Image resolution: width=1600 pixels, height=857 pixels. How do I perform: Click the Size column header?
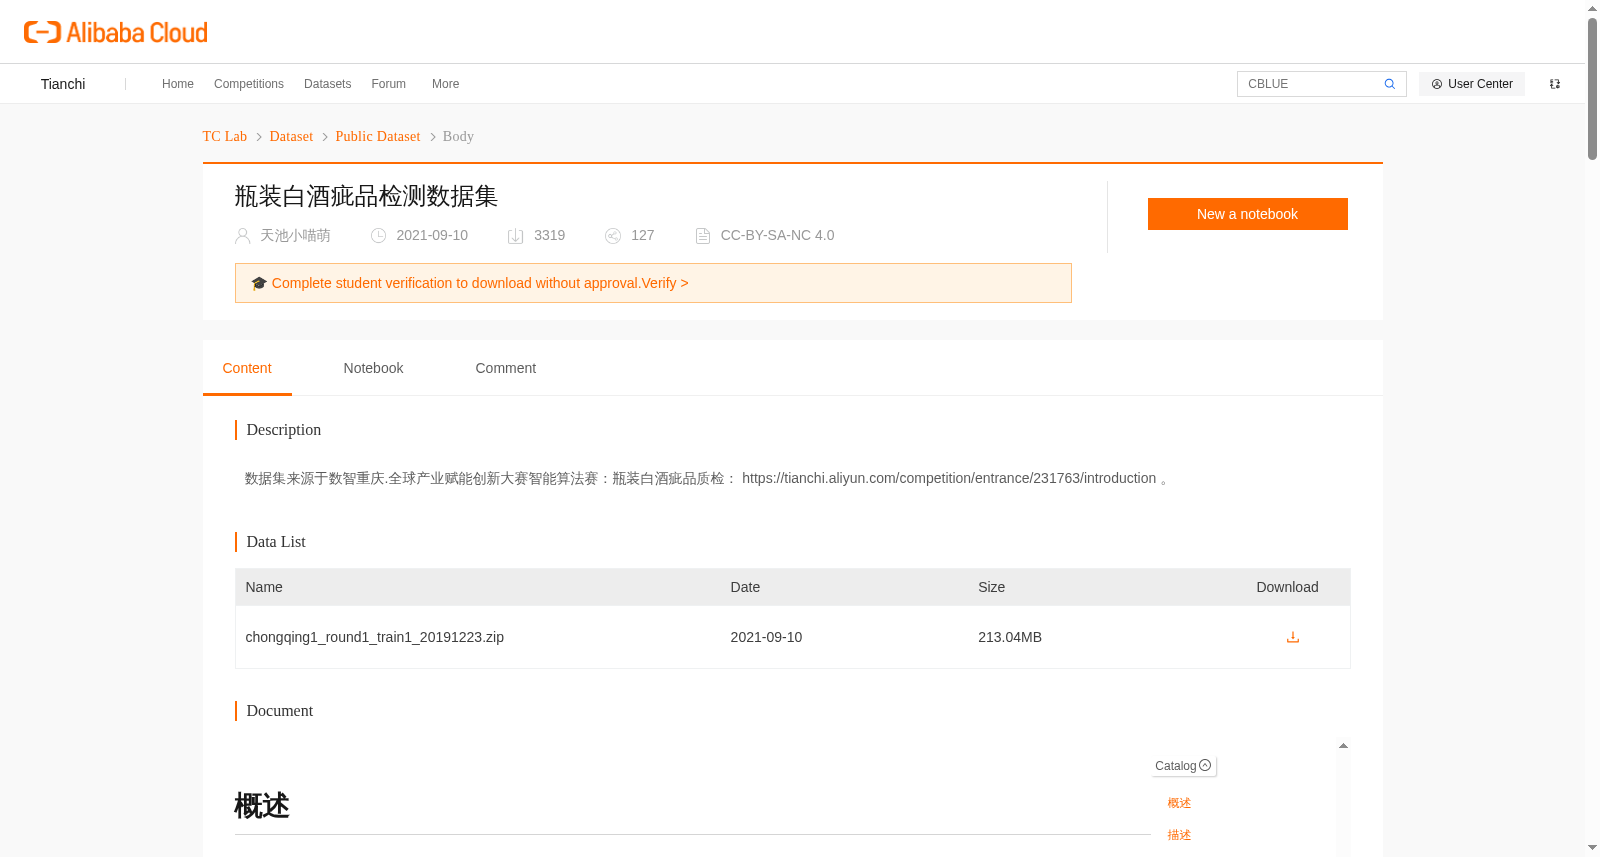[991, 587]
